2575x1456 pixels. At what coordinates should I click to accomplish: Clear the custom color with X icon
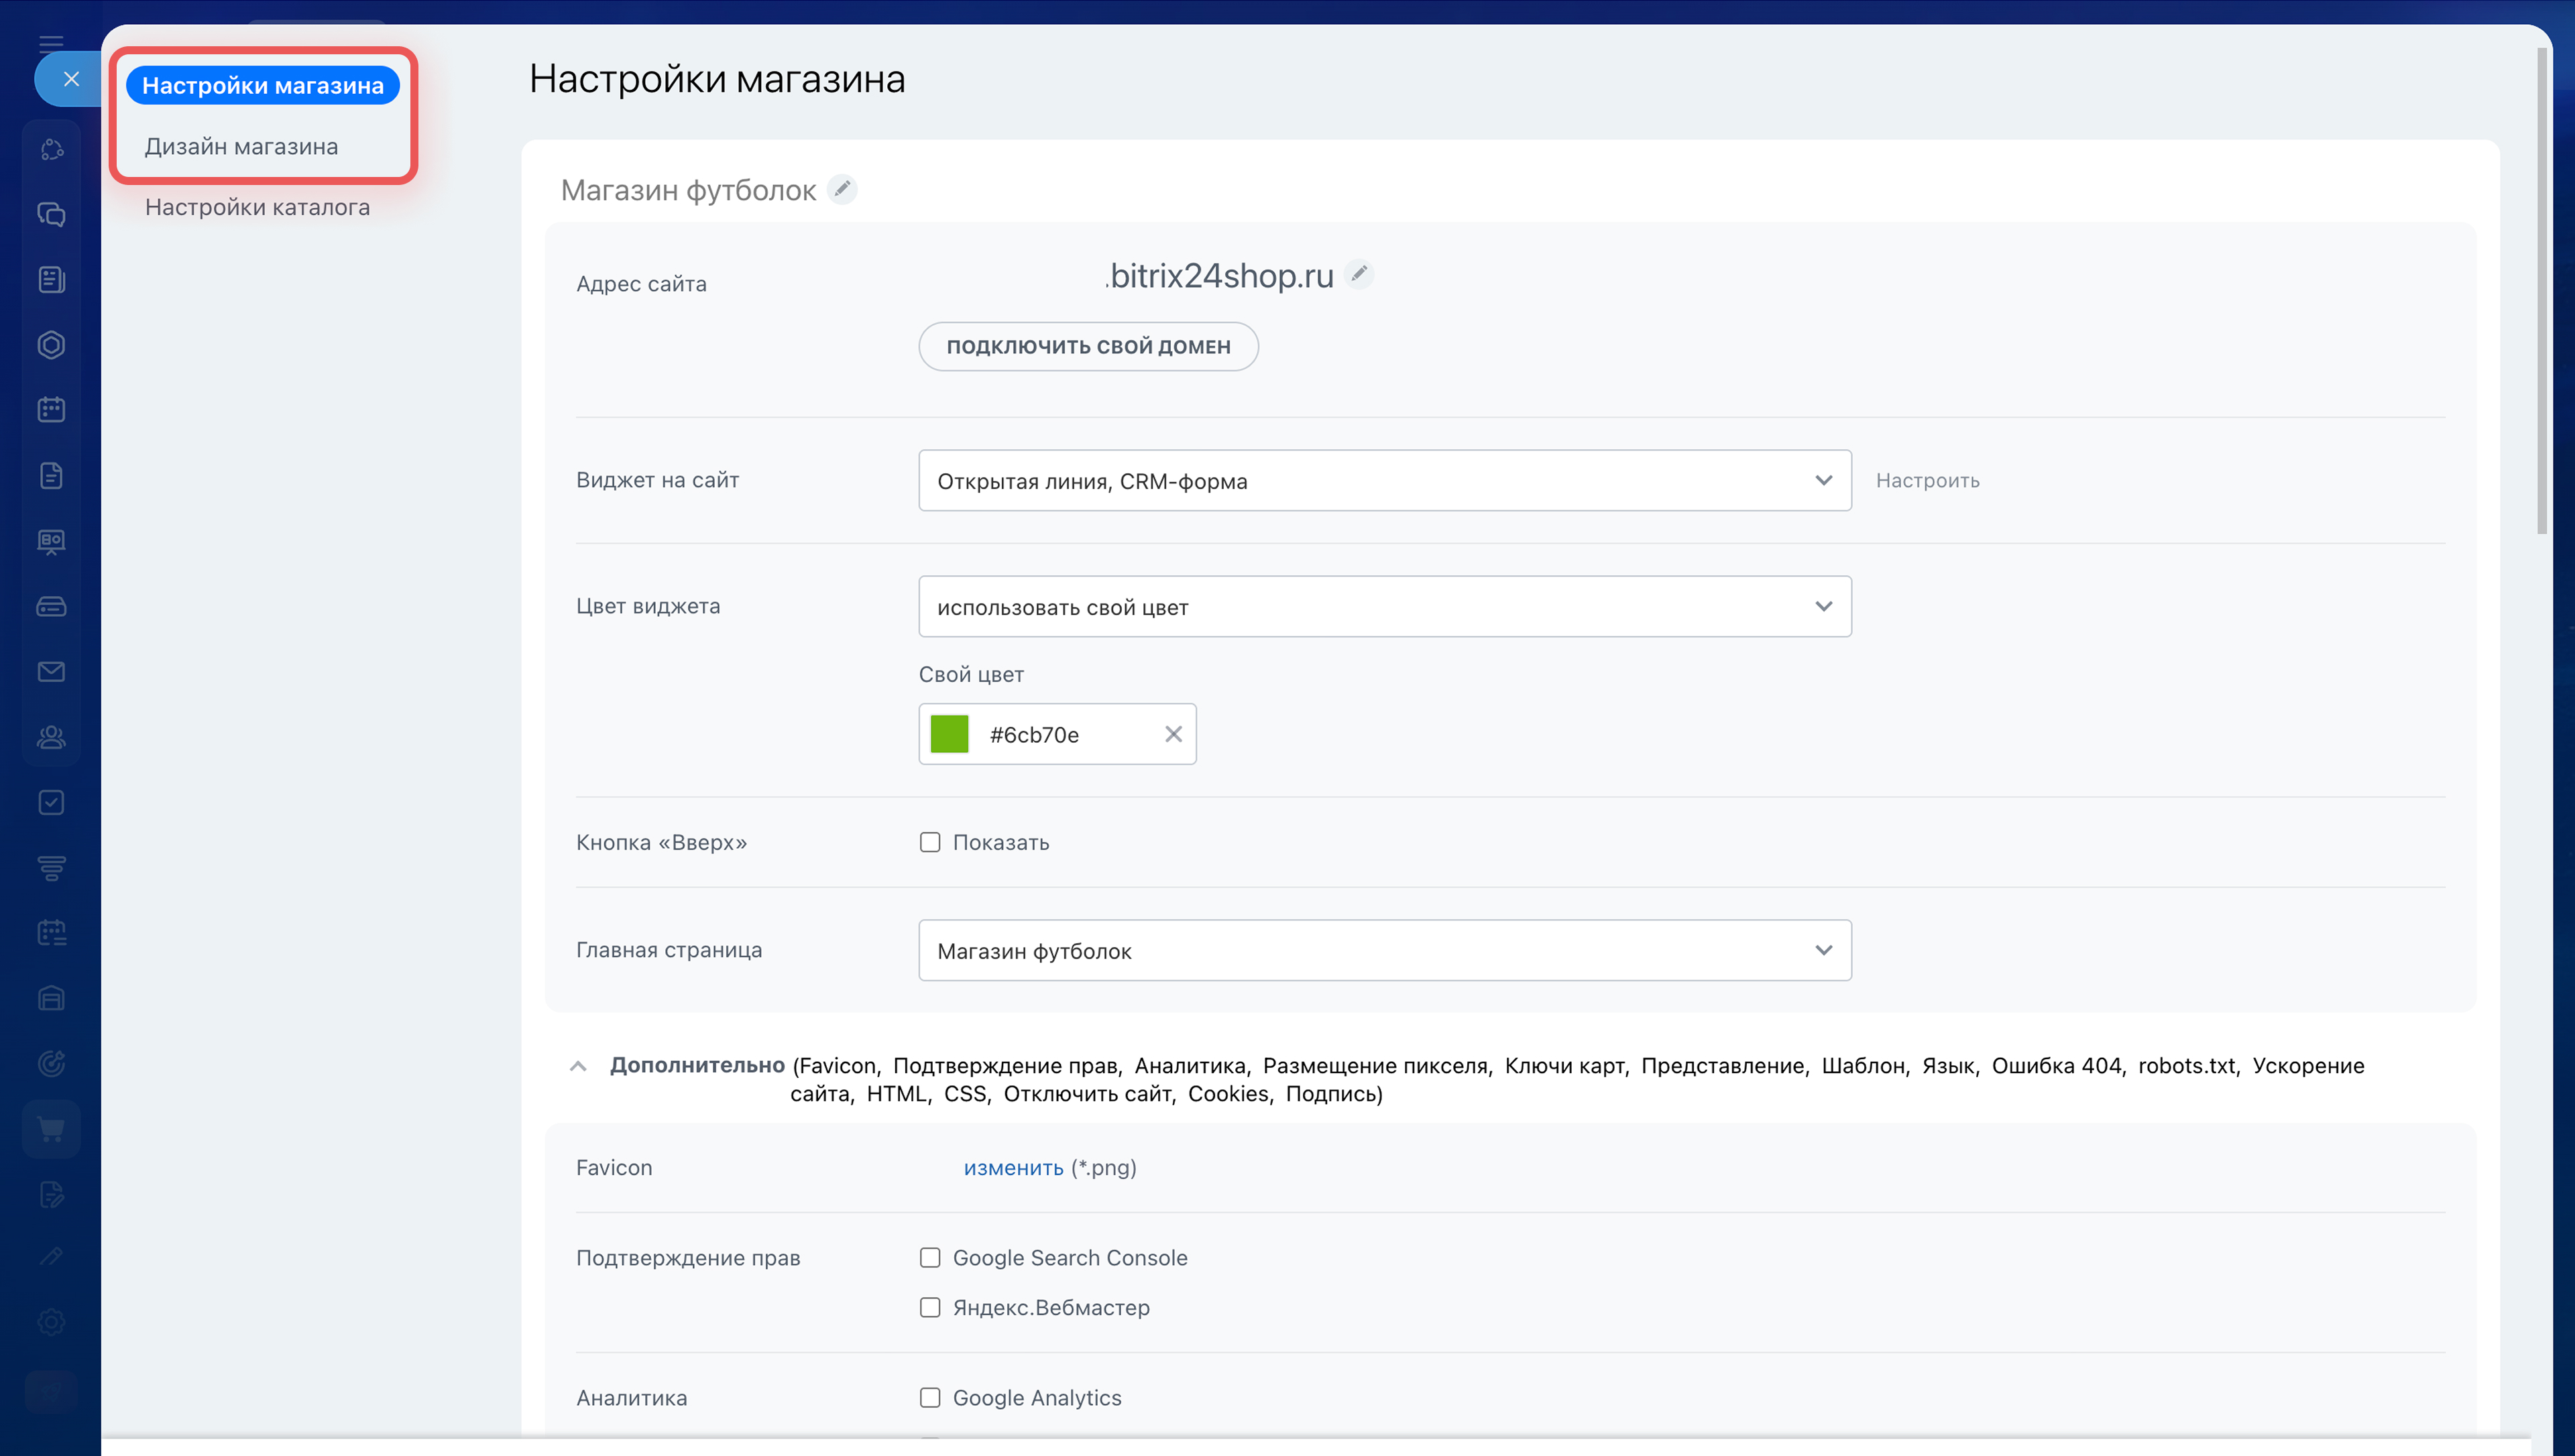(x=1173, y=734)
